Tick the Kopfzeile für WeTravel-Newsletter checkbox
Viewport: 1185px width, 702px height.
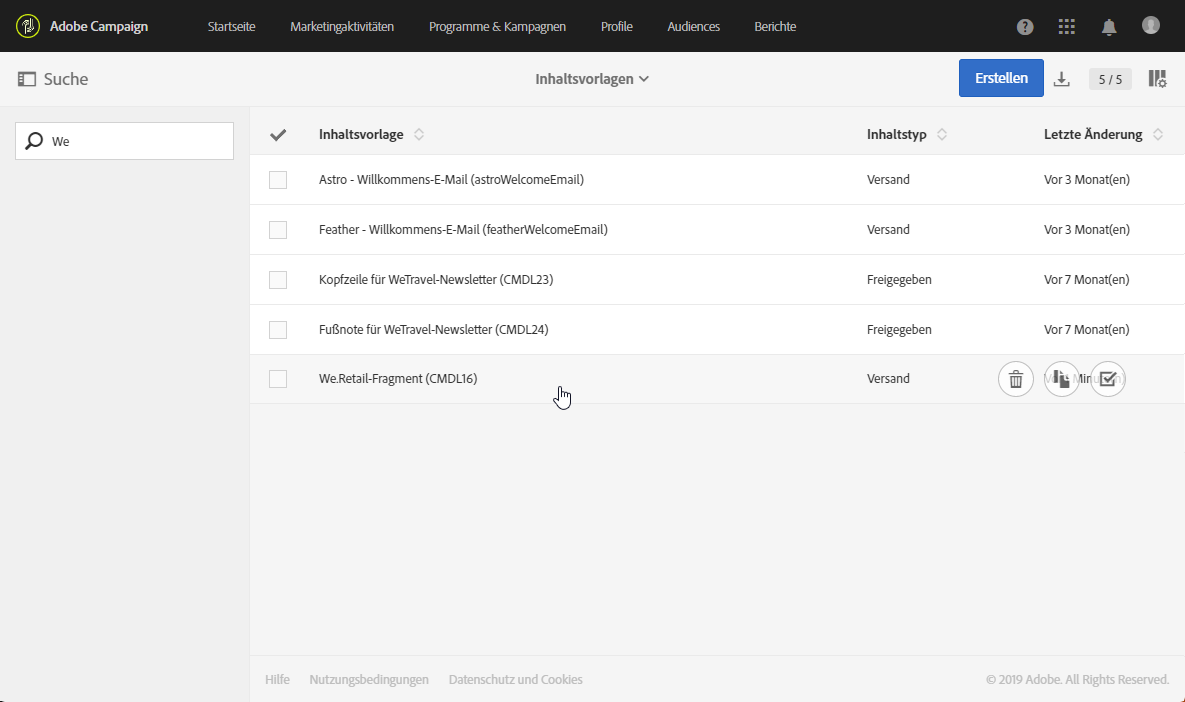[278, 280]
